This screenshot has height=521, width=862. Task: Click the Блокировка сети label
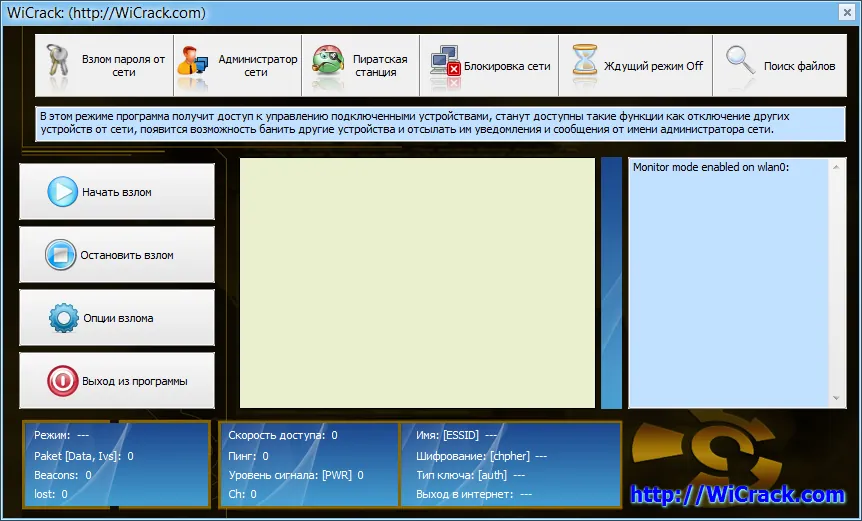click(507, 66)
